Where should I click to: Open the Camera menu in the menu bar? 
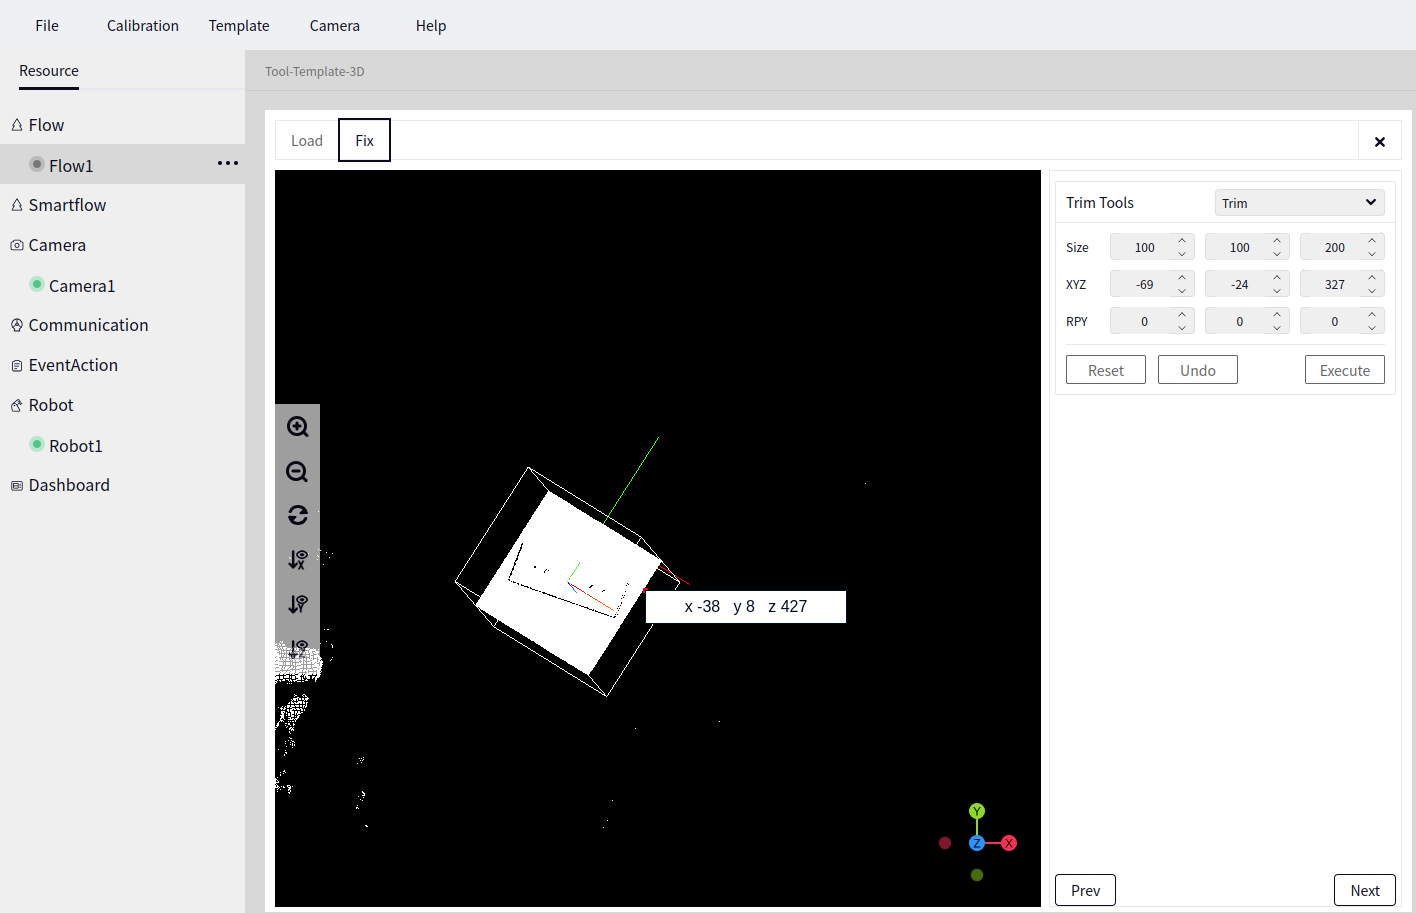click(x=335, y=25)
